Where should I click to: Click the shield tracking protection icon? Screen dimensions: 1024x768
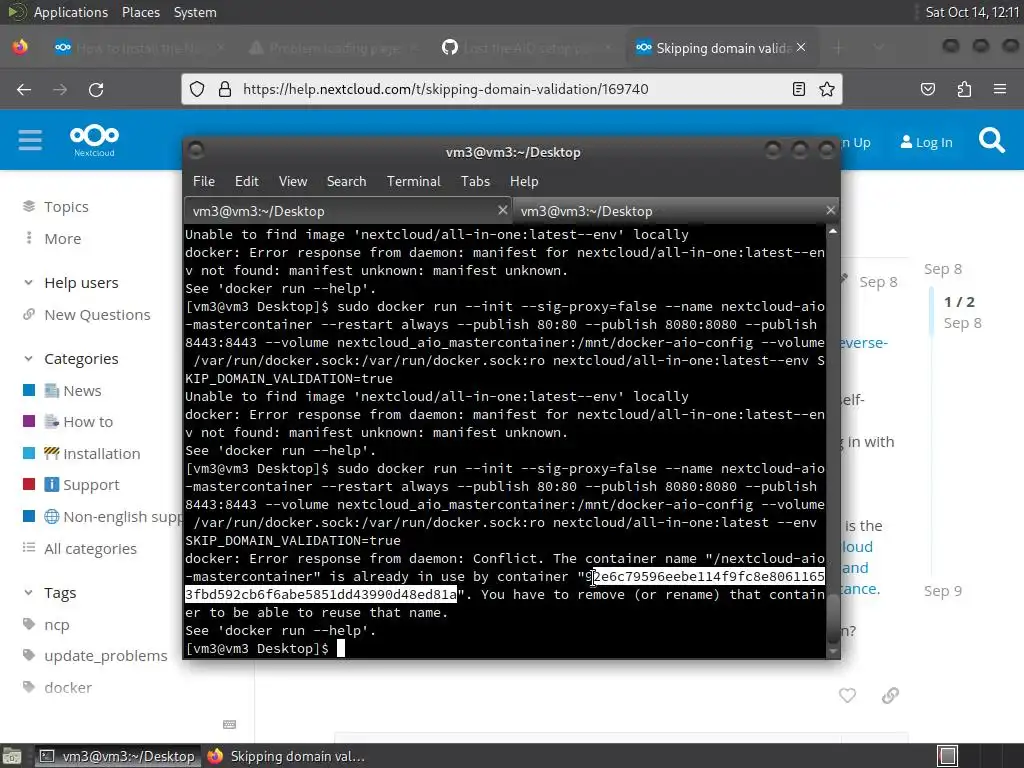coord(197,89)
